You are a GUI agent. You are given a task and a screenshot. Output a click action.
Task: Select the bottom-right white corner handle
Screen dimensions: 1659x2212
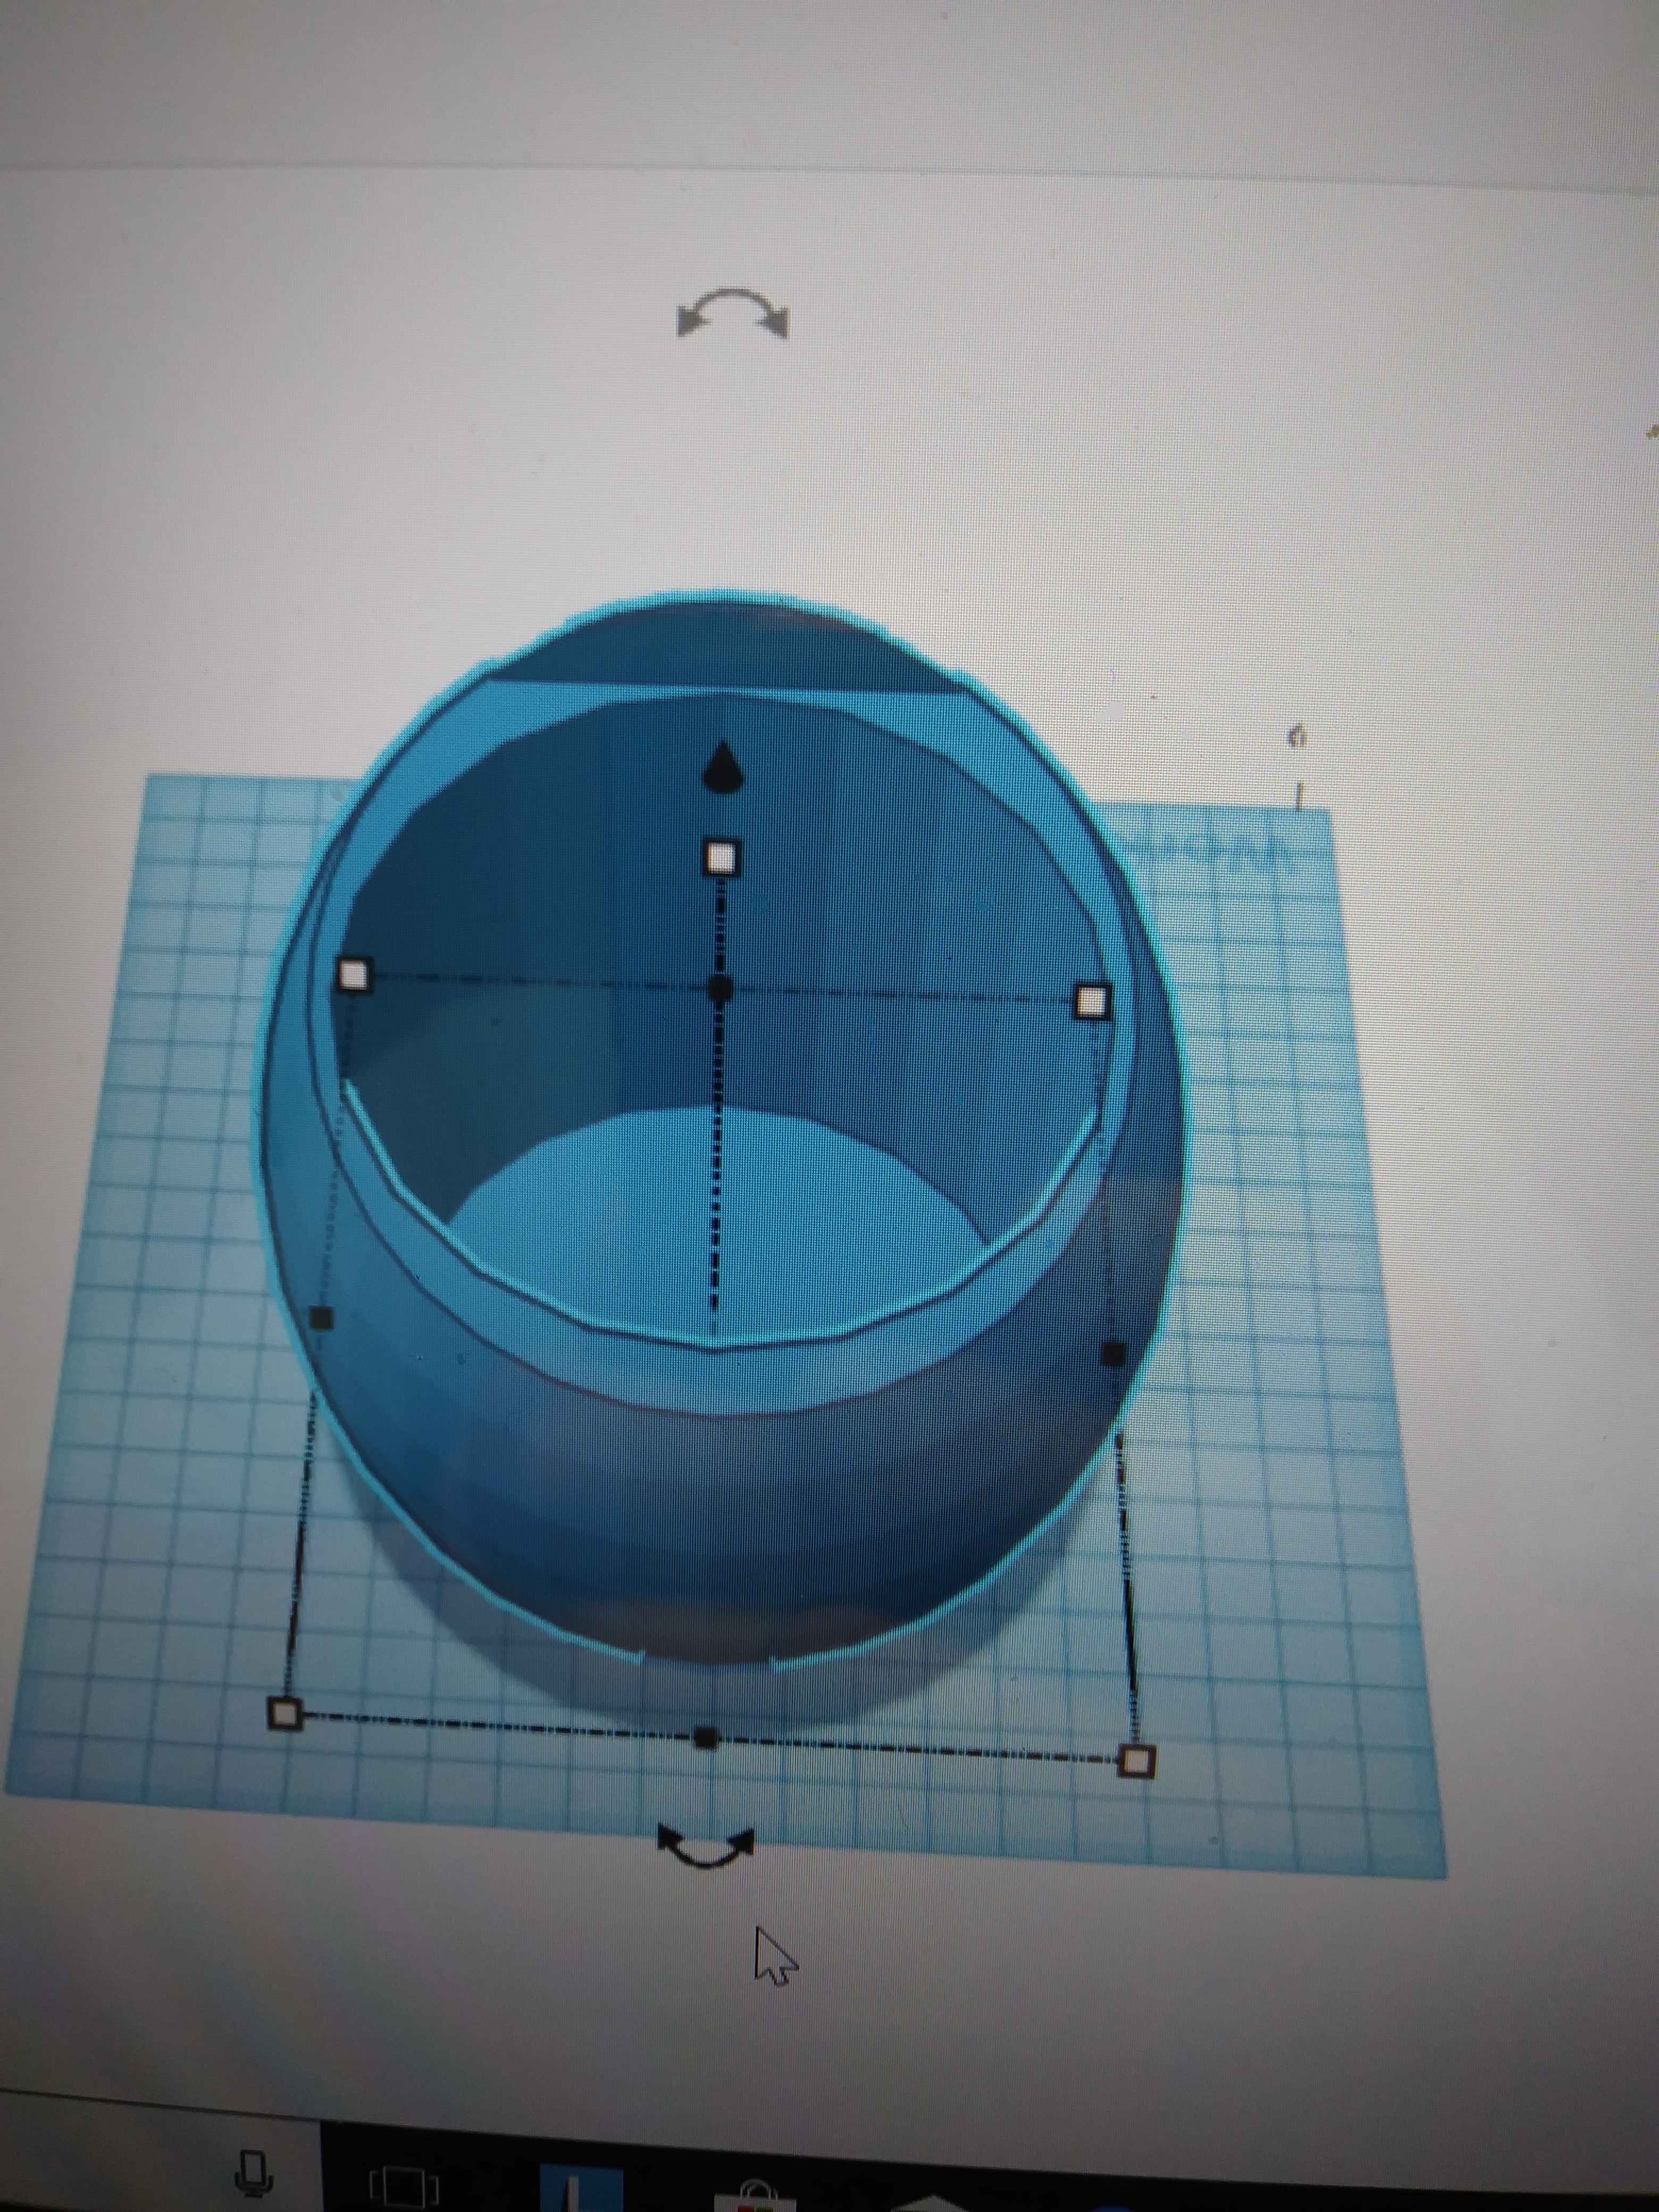[1136, 1761]
